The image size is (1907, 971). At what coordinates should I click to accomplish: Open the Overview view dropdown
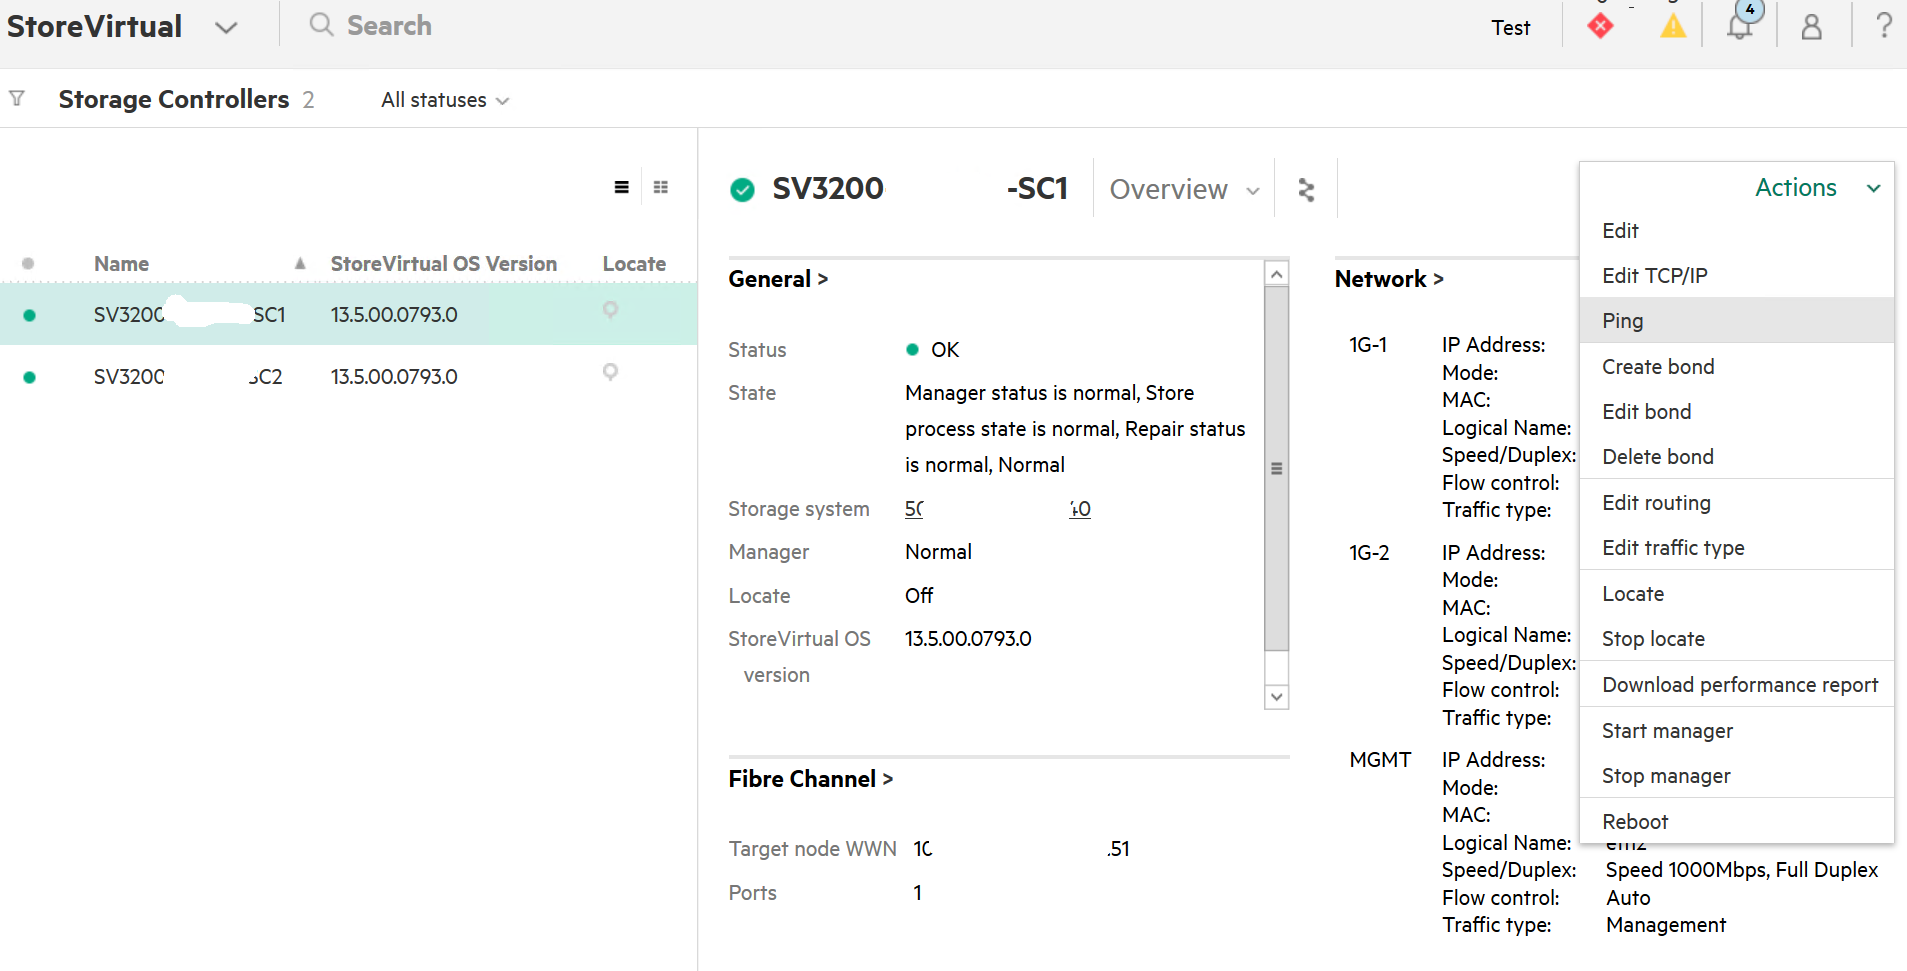[1184, 189]
